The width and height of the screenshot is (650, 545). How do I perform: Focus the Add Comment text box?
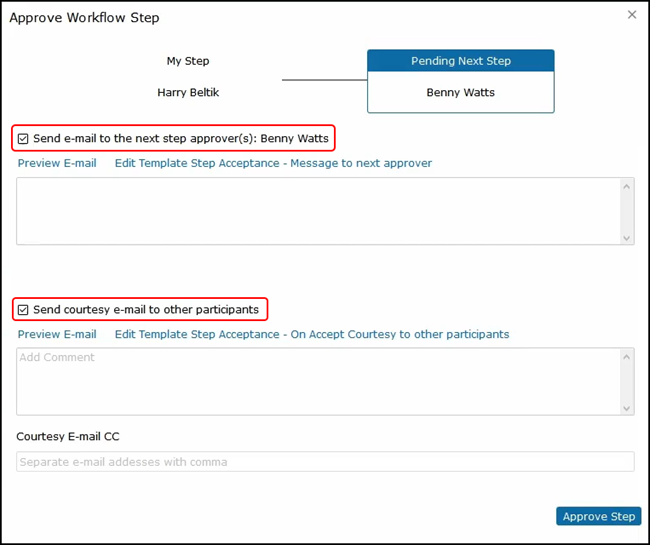(318, 381)
